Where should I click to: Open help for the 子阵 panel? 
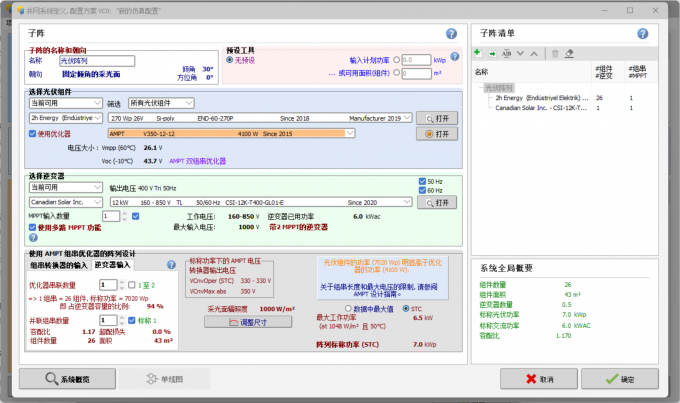point(451,33)
